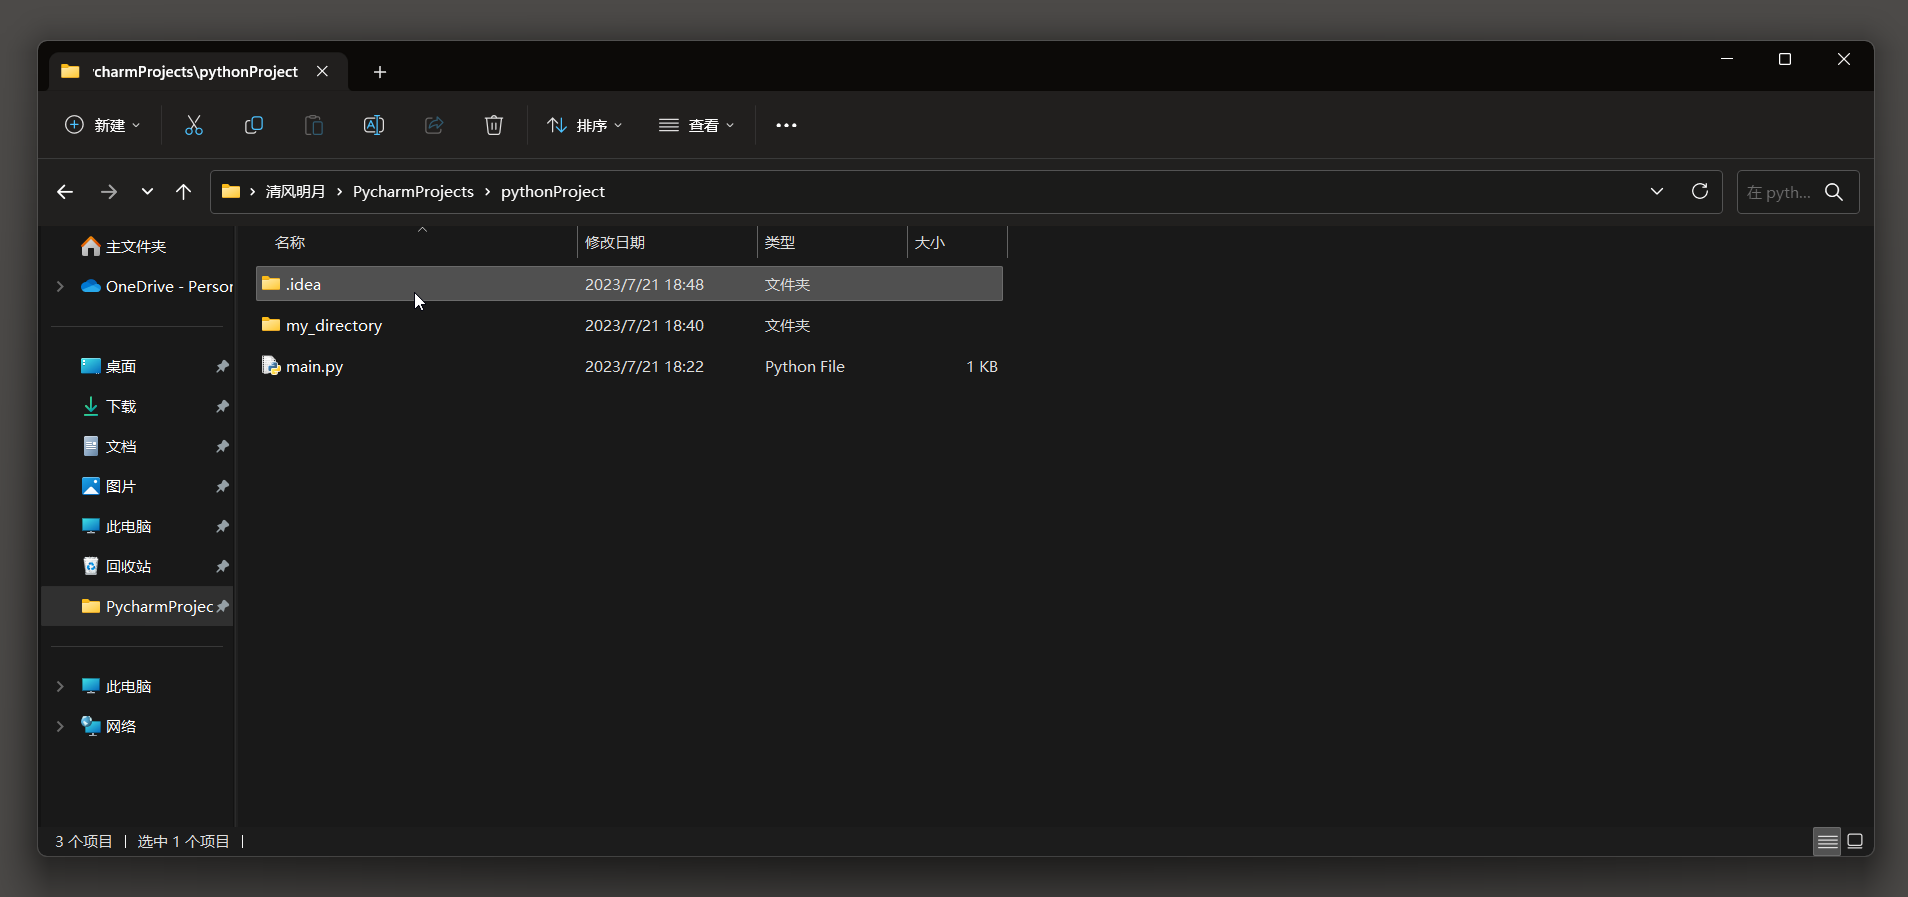
Task: Expand the 此电脑 tree node
Action: 60,686
